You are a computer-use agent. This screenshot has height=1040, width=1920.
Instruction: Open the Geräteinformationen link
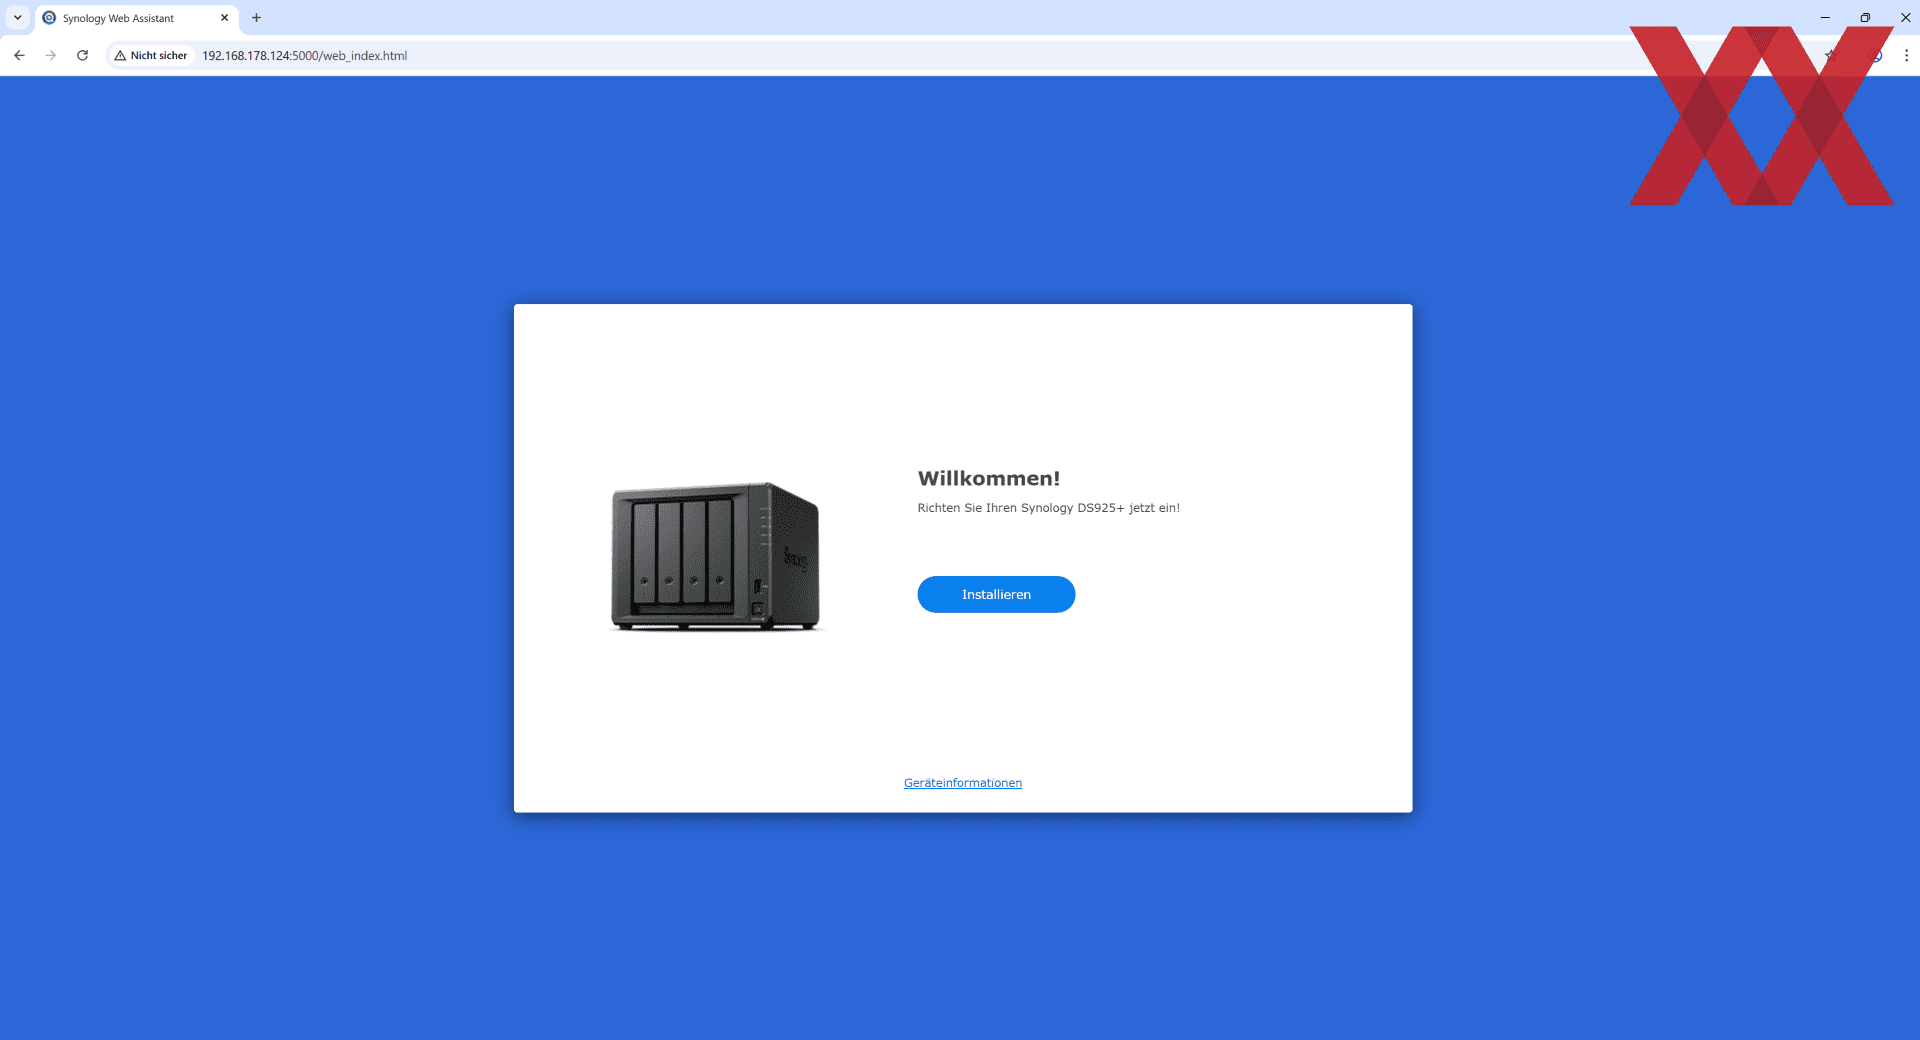coord(963,783)
